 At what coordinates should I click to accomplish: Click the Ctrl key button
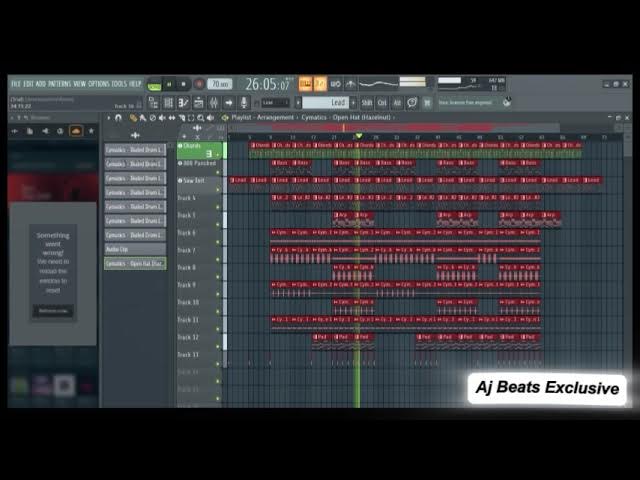pos(382,103)
